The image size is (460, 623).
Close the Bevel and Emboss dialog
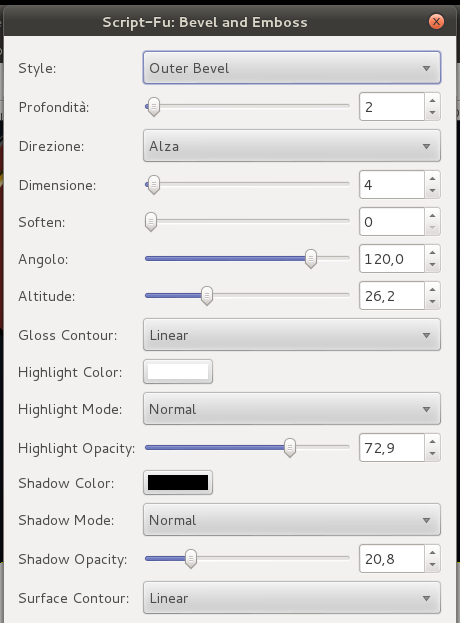436,21
